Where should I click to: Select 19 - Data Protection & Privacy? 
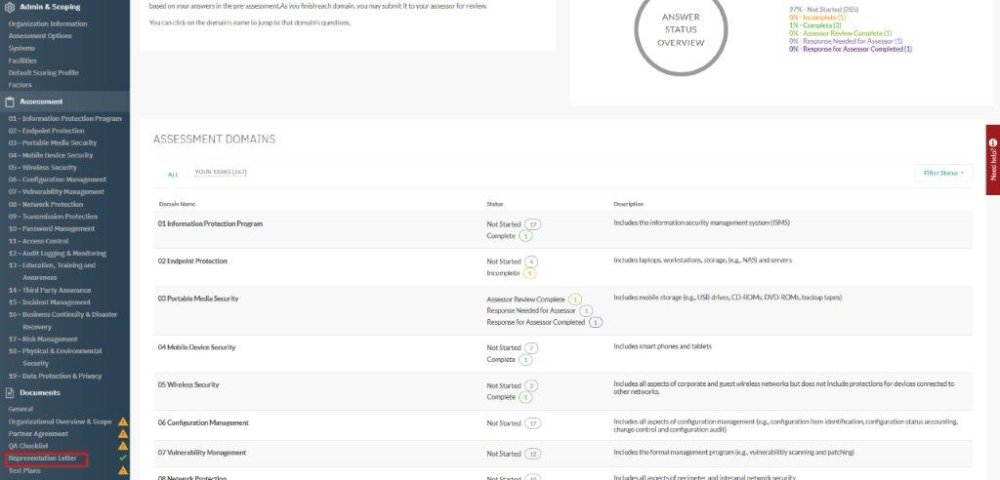[x=55, y=375]
